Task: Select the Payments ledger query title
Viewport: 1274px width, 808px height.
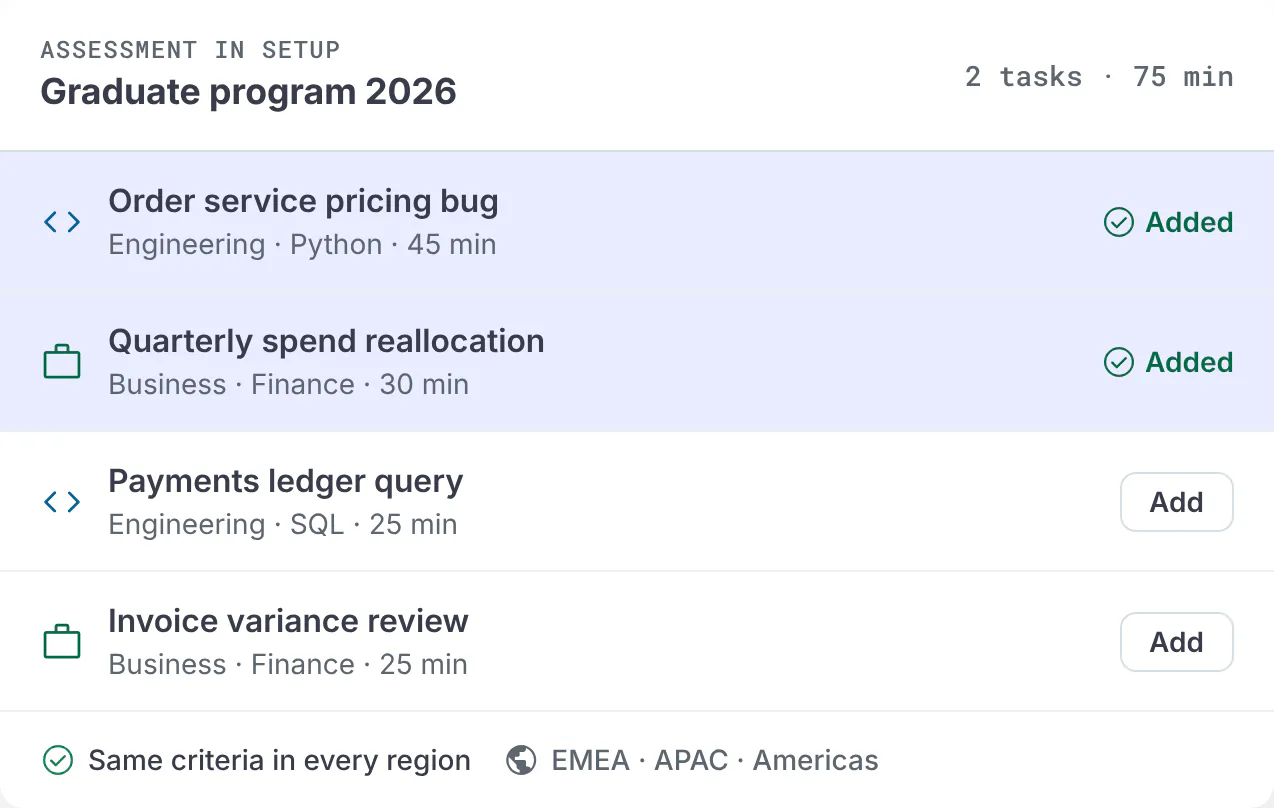Action: (286, 481)
